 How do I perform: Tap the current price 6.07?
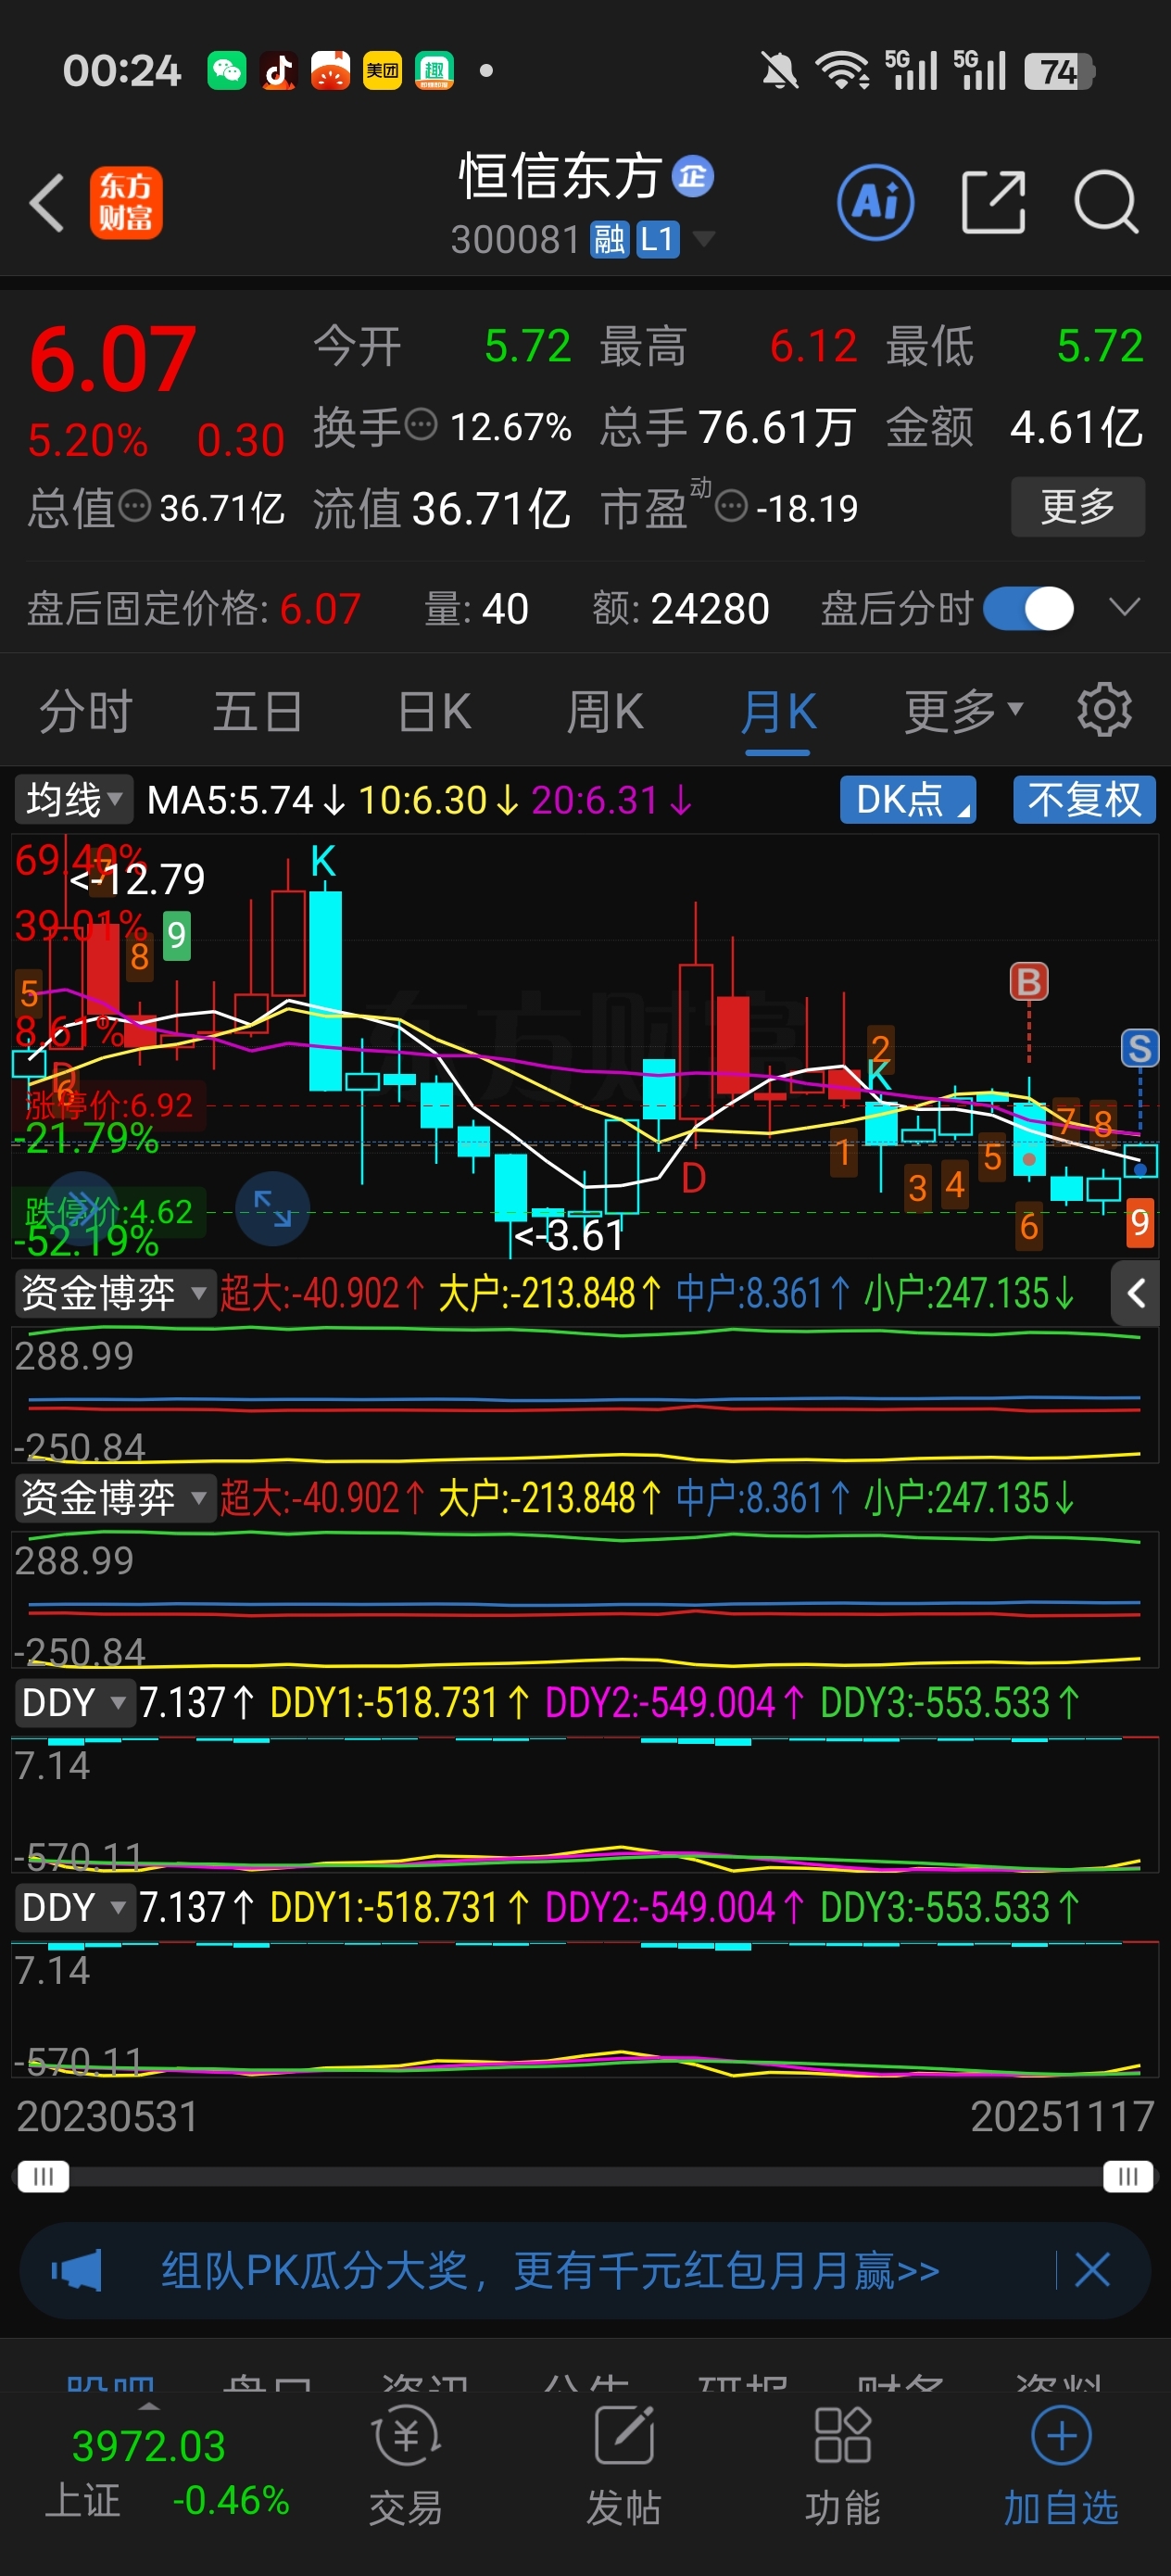point(112,360)
